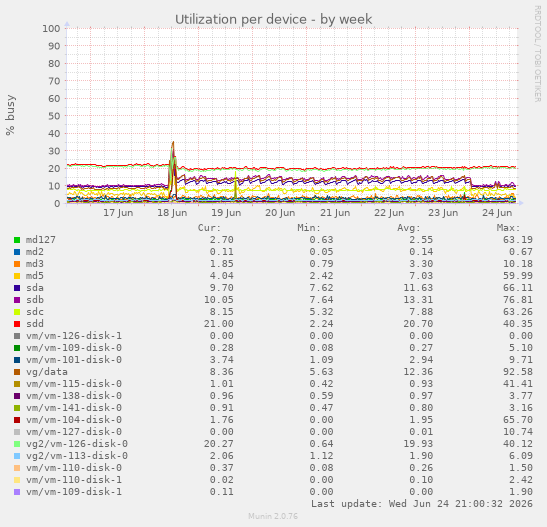Click vg/data max value 92.58

[518, 372]
